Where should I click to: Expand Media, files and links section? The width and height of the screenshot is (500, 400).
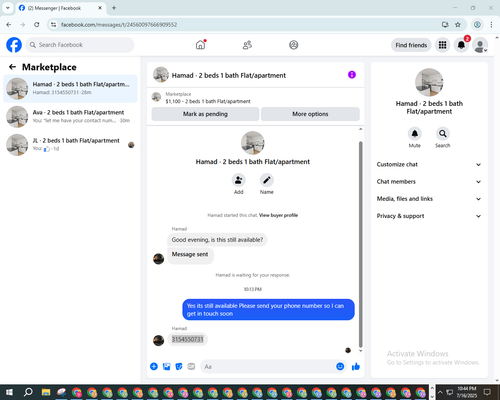pyautogui.click(x=429, y=199)
